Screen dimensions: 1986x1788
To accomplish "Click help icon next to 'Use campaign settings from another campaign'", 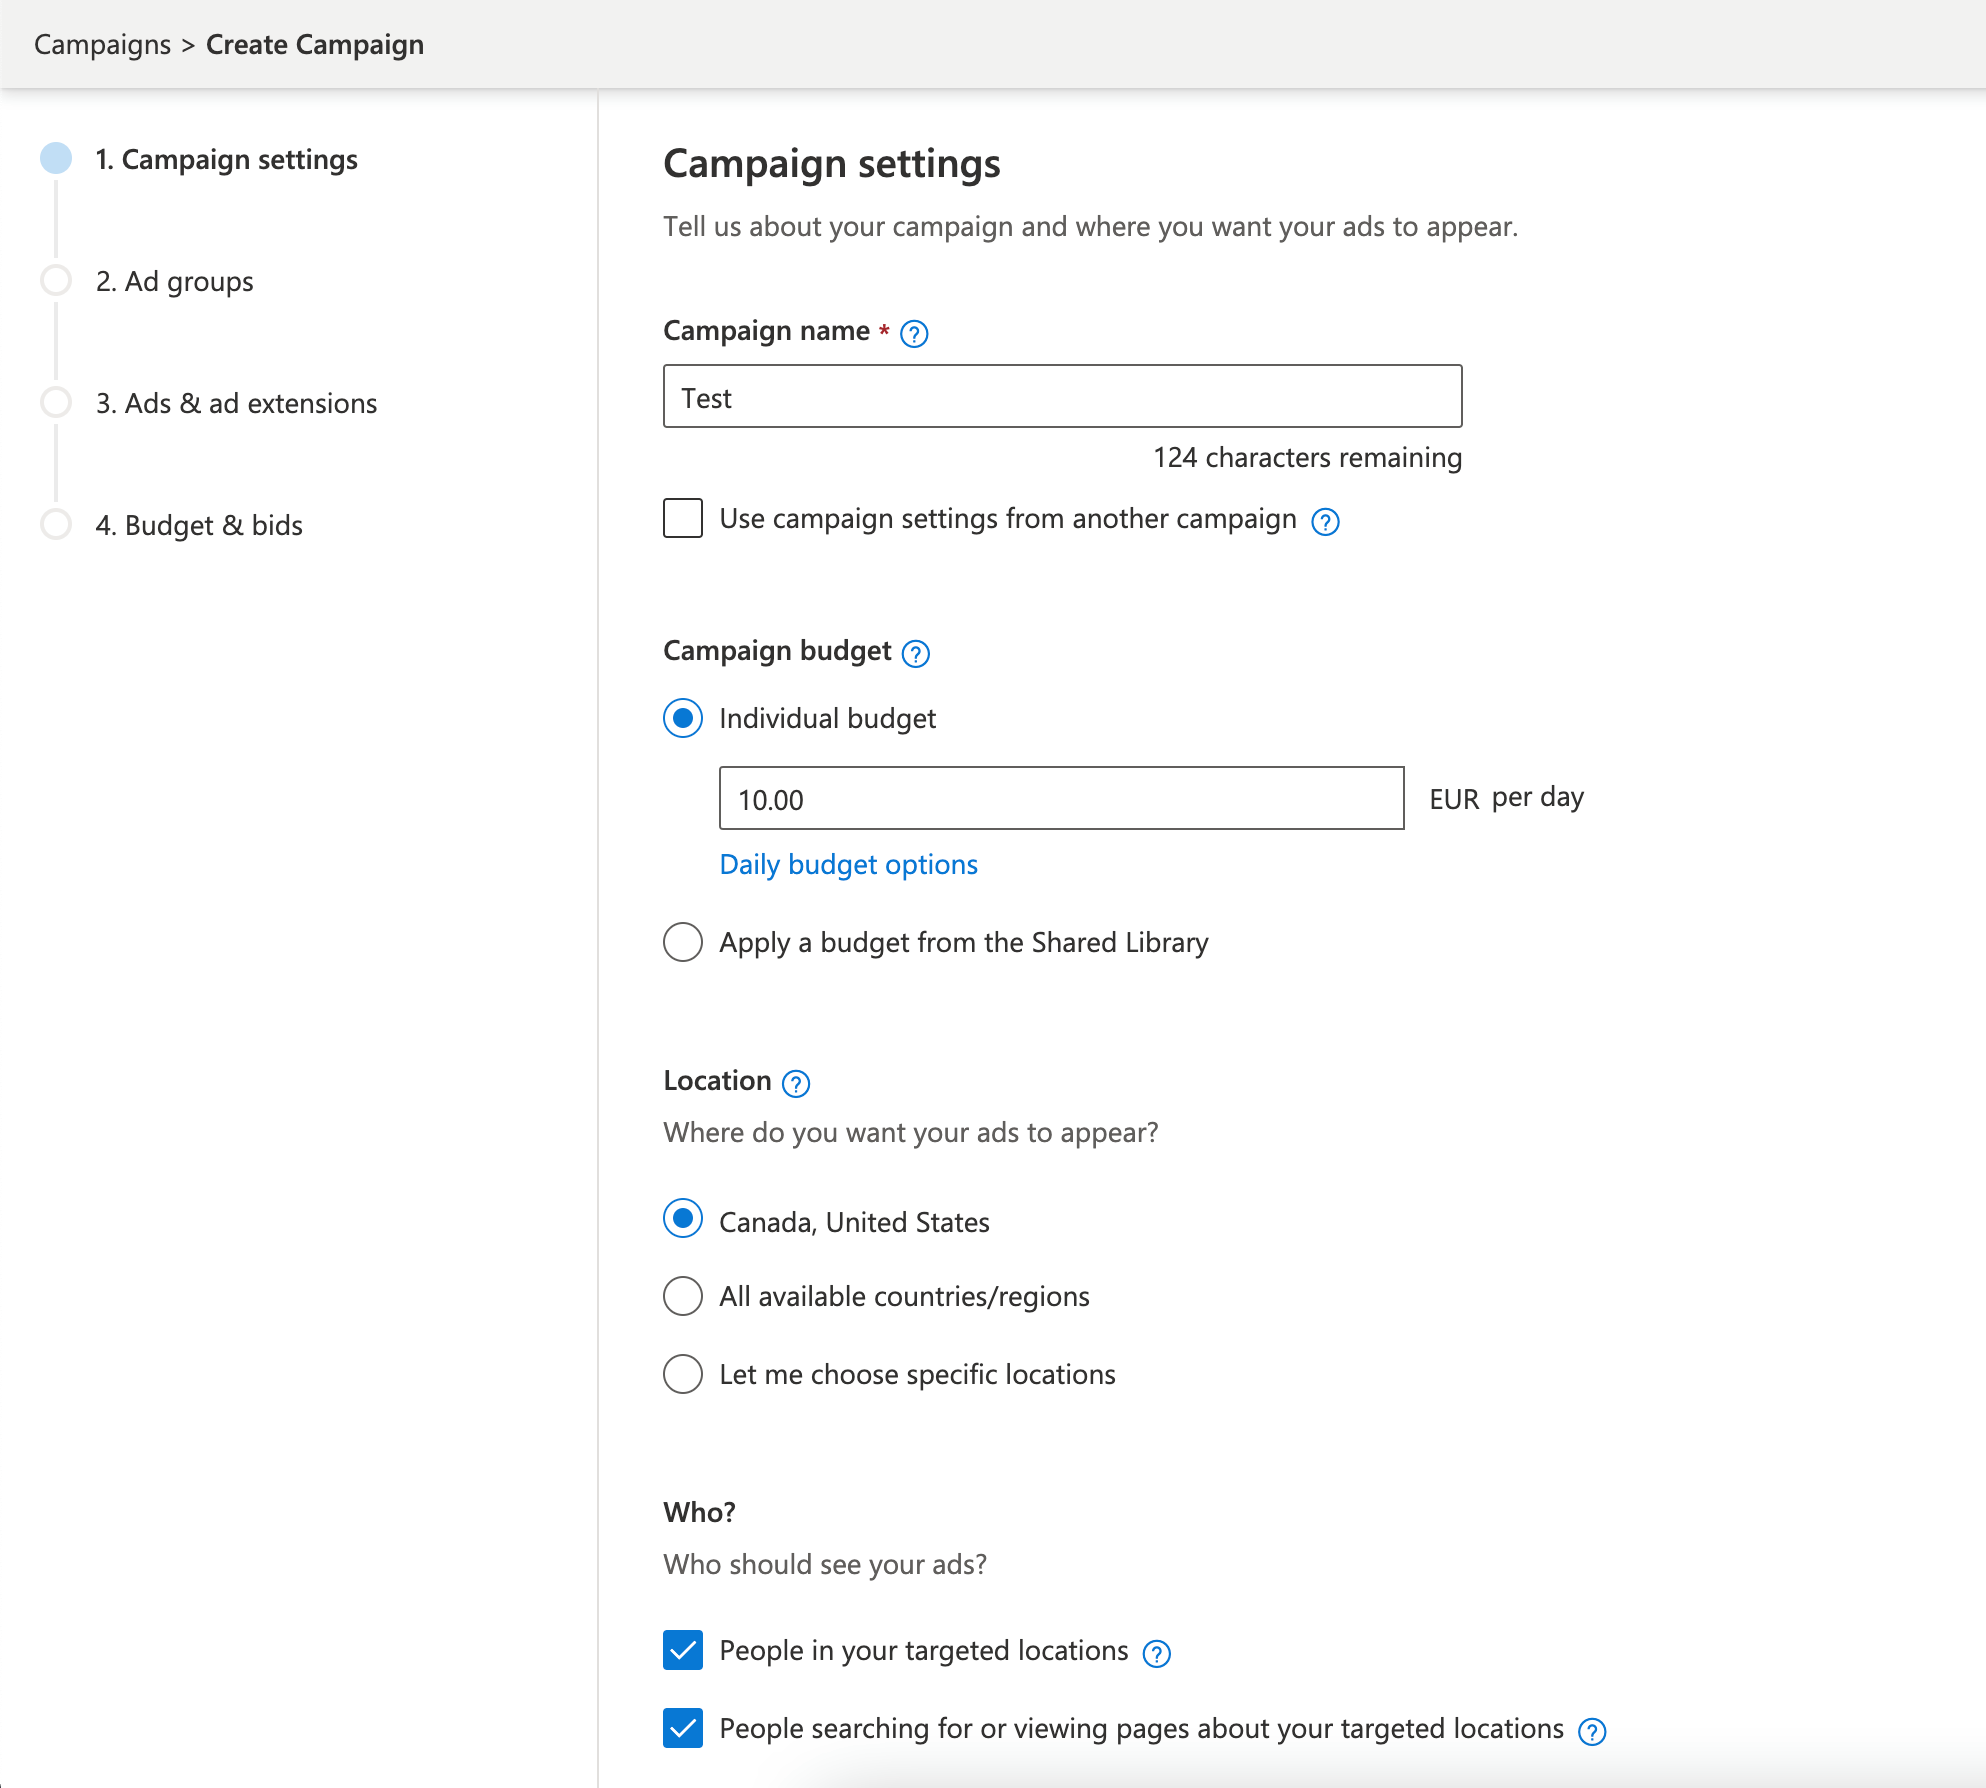I will pyautogui.click(x=1325, y=521).
